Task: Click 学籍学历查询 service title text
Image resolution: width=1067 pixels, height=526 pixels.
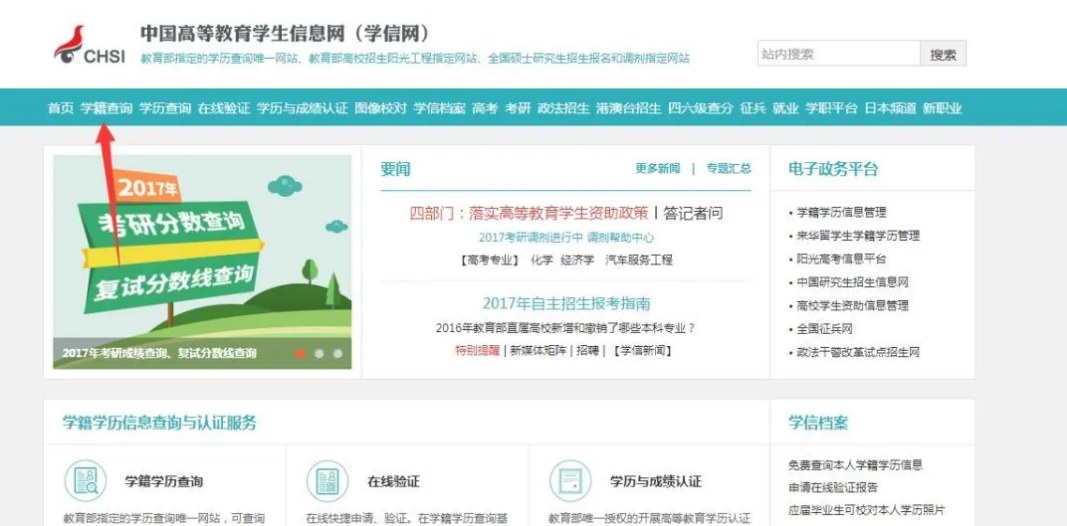Action: coord(164,482)
